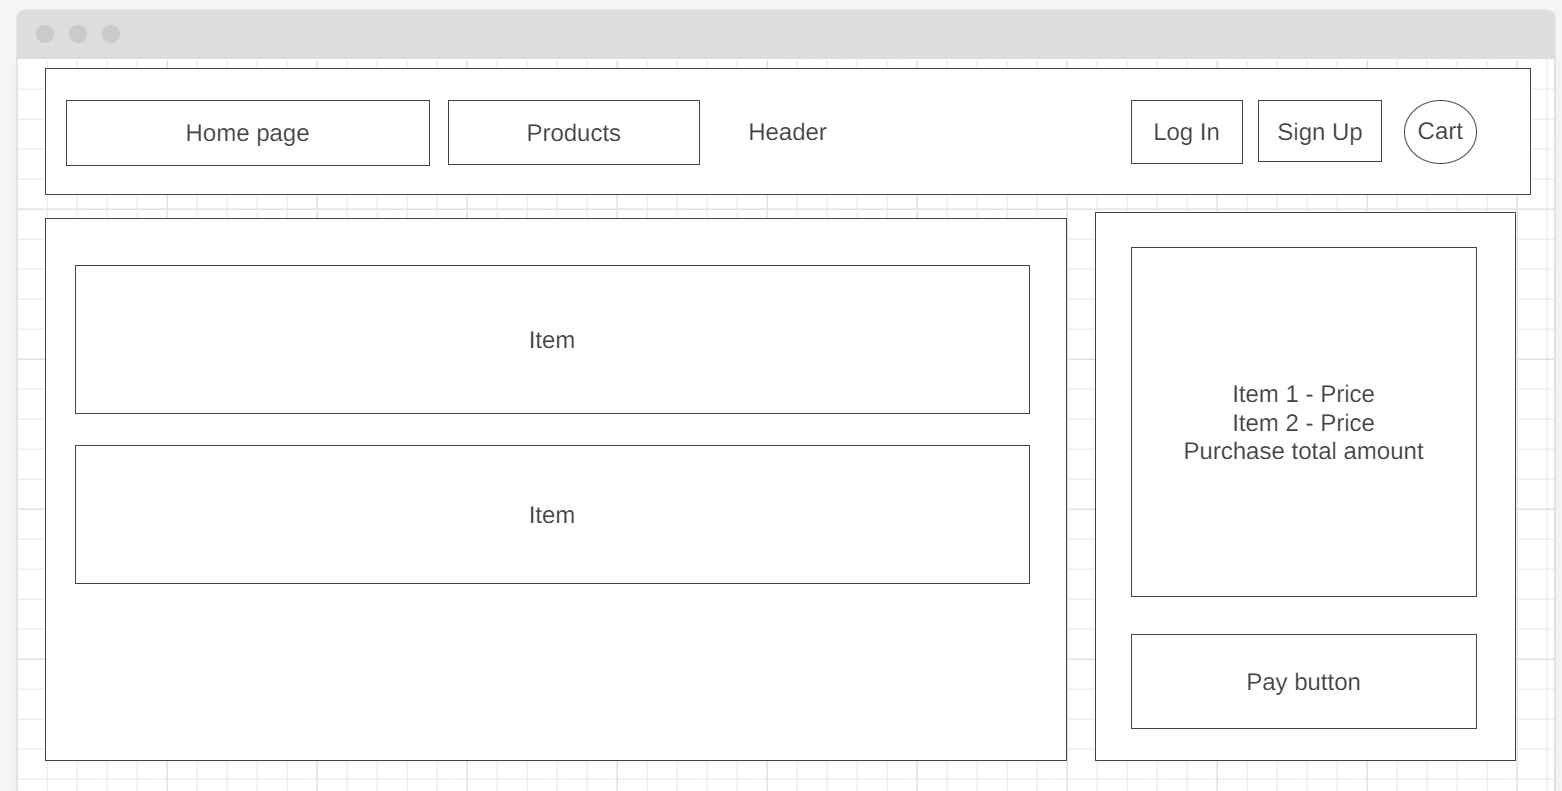Click the browser title bar area

(x=700, y=33)
